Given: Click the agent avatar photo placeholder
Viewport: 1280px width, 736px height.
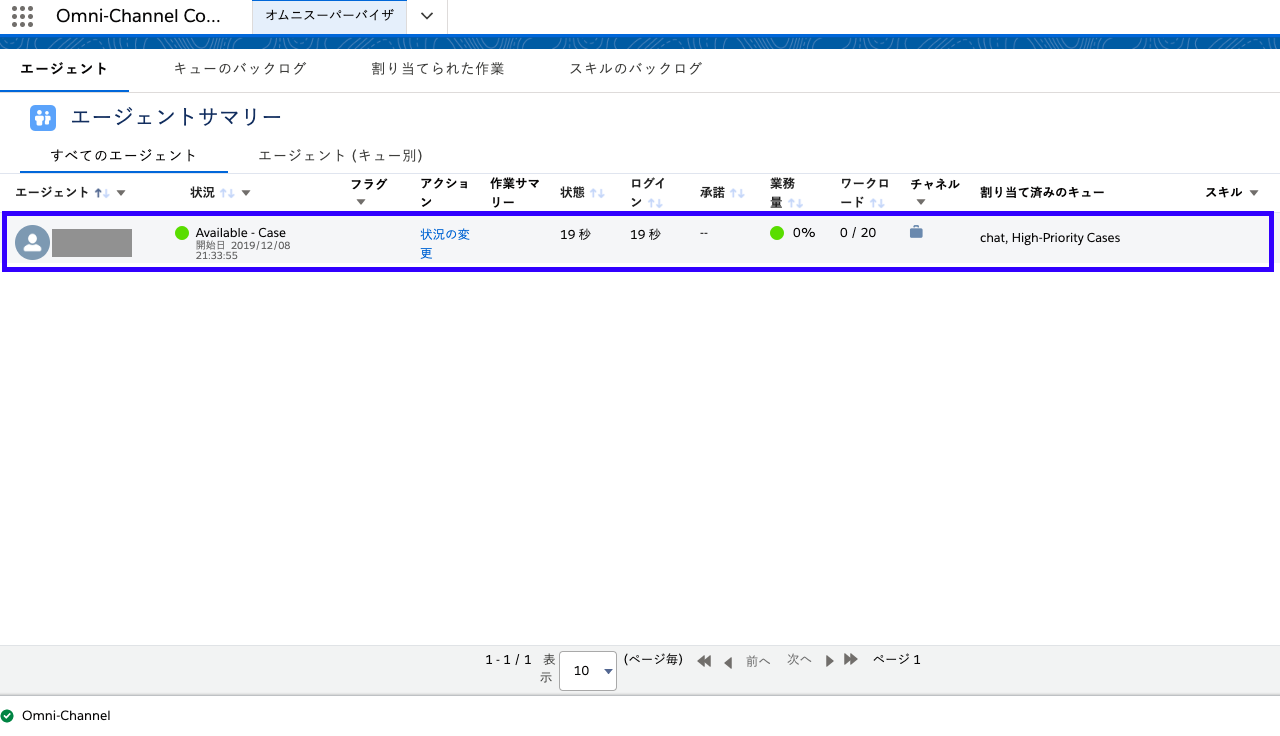Looking at the screenshot, I should 31,242.
